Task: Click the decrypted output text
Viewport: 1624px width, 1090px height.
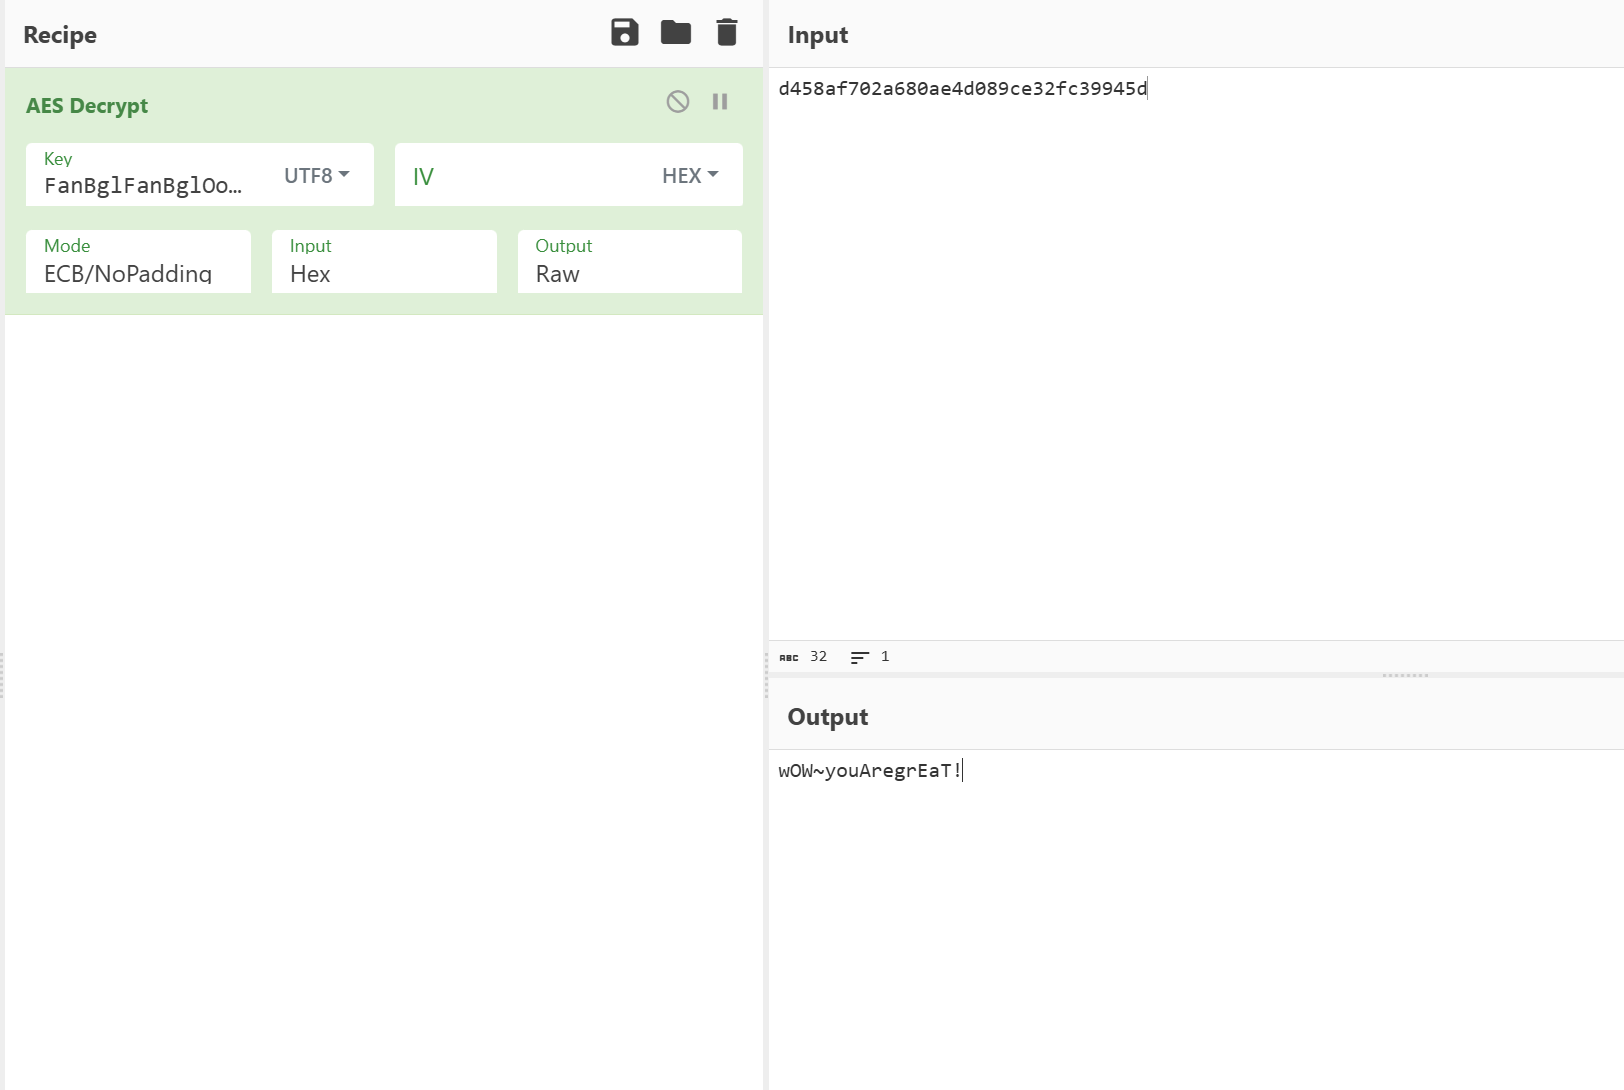Action: point(869,771)
